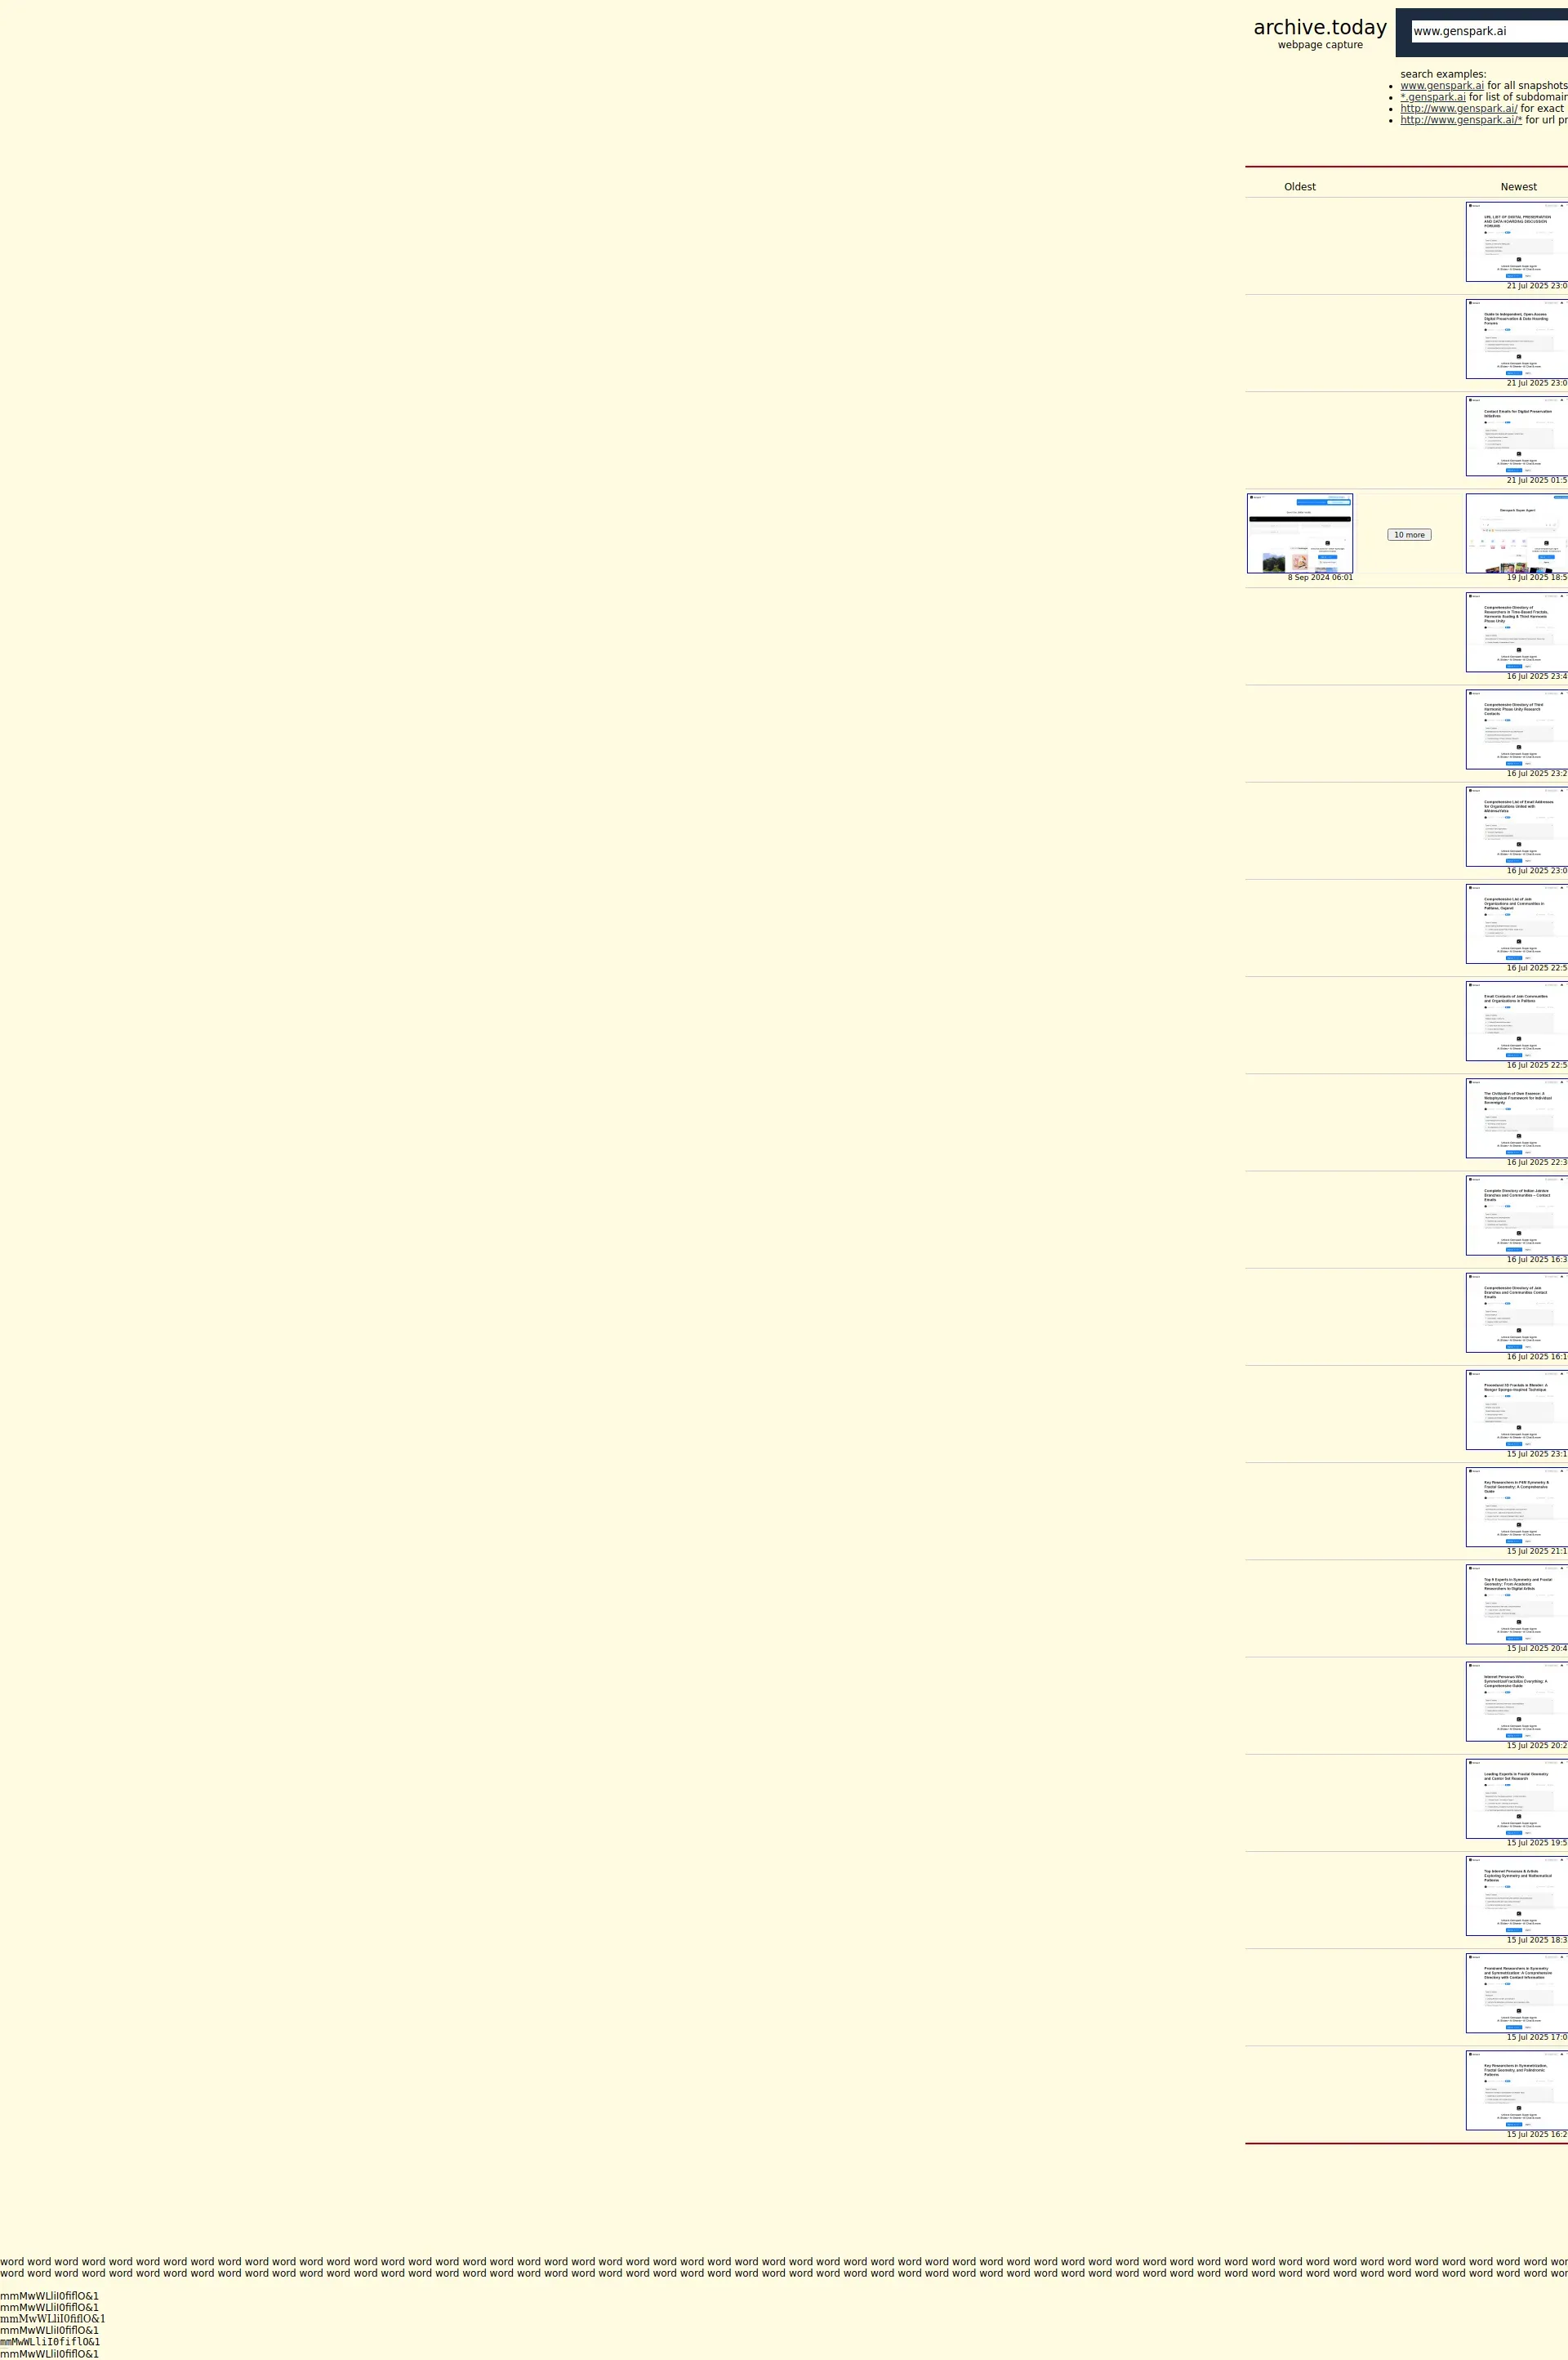
Task: Expand the 10 more snapshots button
Action: [1408, 535]
